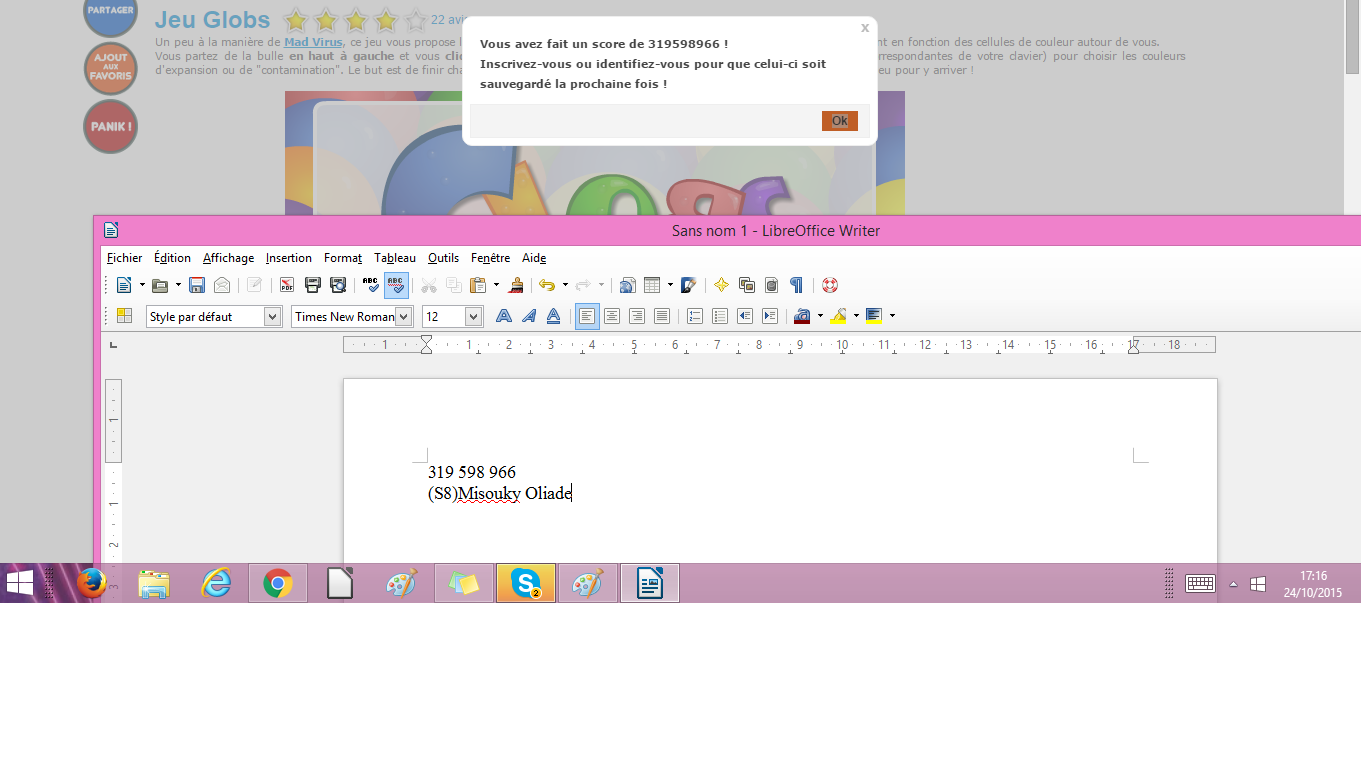Open the Times New Roman font list
The width and height of the screenshot is (1366, 780).
404,317
